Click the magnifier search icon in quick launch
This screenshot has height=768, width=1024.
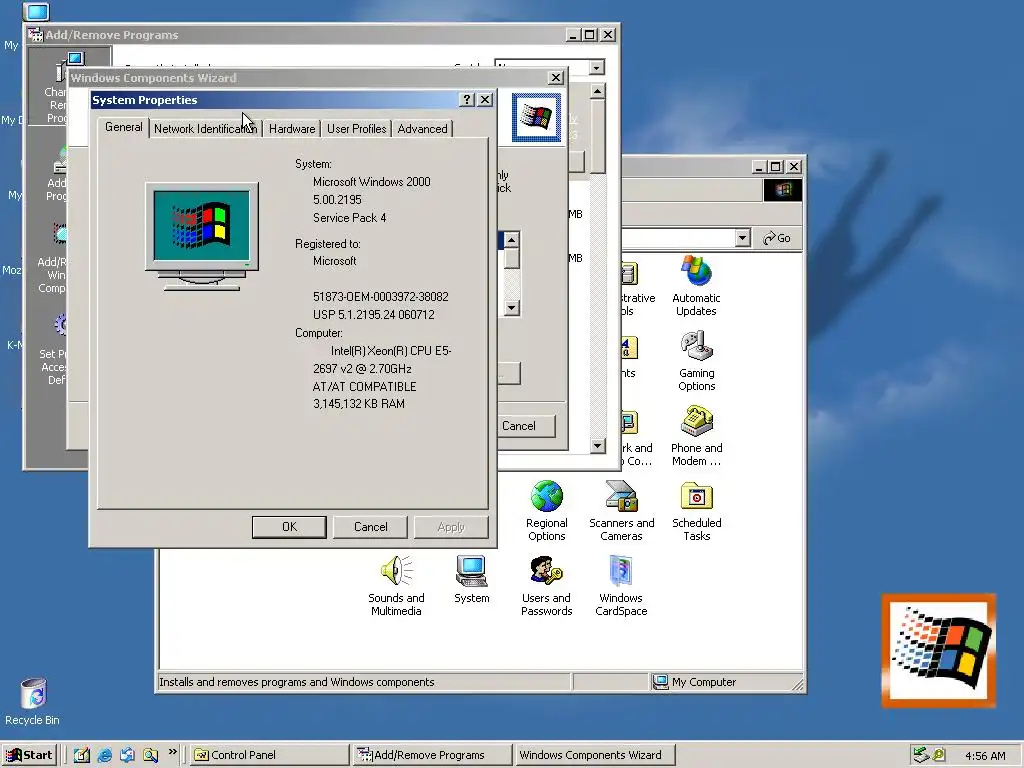click(150, 755)
